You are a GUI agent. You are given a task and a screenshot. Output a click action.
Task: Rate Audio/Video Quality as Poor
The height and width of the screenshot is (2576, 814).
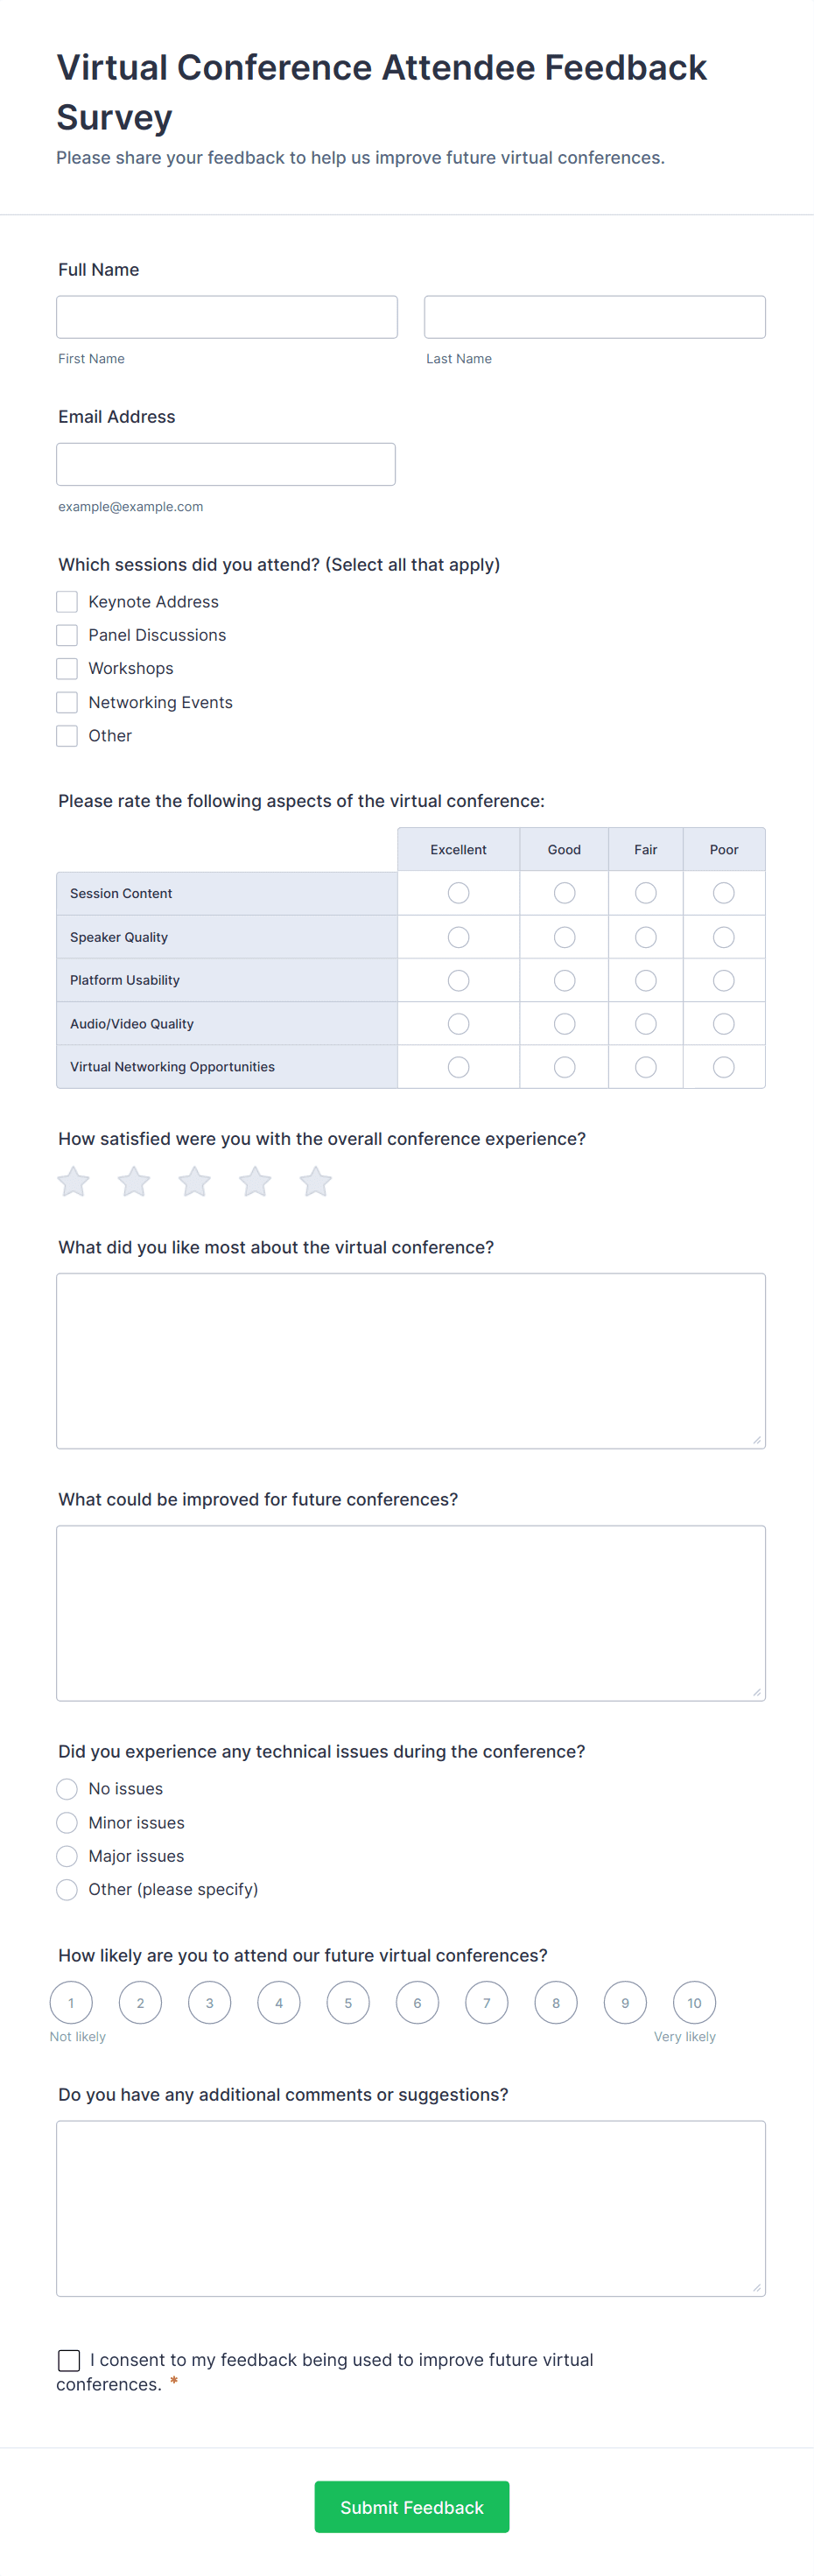(723, 1023)
